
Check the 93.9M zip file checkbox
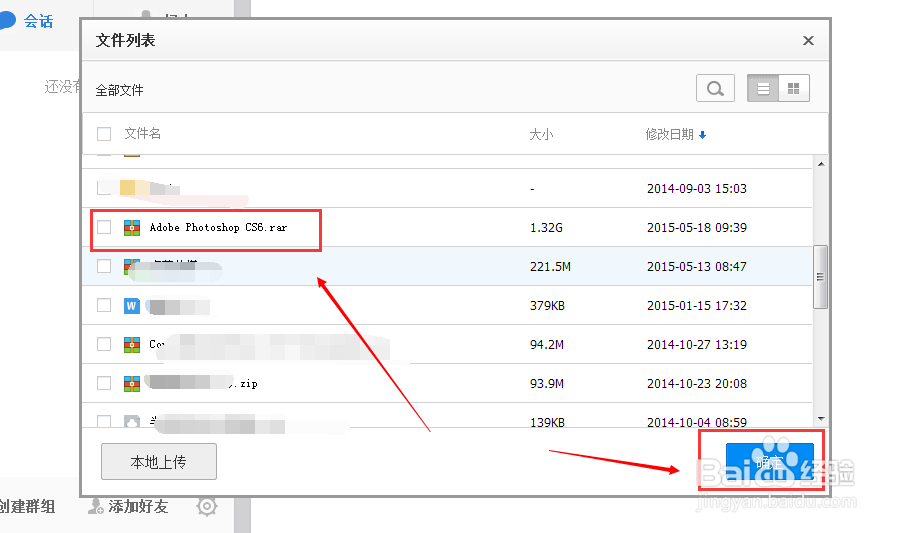[x=104, y=383]
